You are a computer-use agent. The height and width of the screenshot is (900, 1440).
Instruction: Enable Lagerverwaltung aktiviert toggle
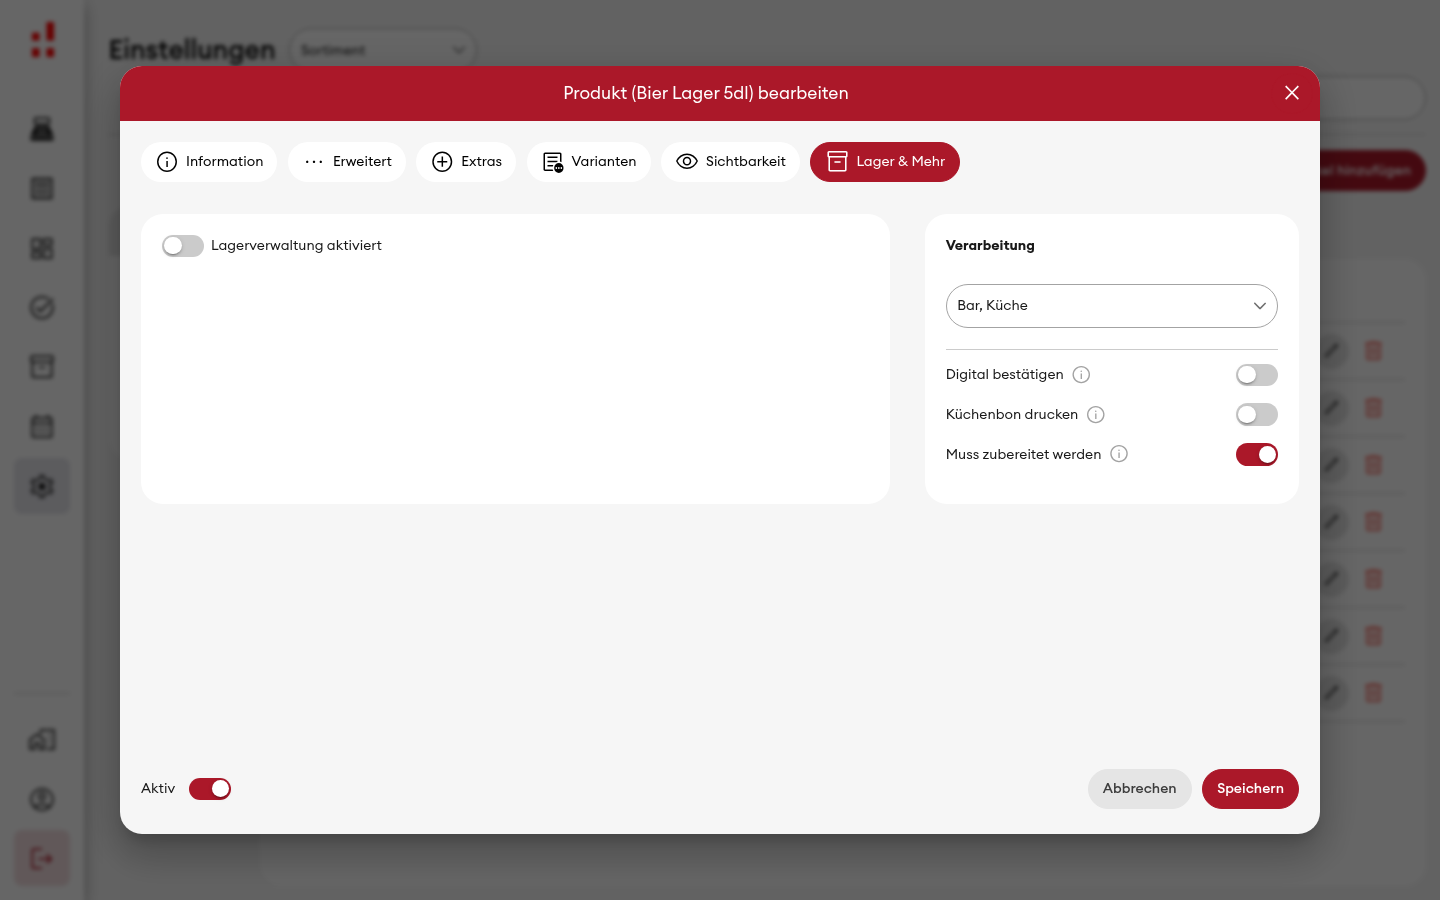[183, 246]
